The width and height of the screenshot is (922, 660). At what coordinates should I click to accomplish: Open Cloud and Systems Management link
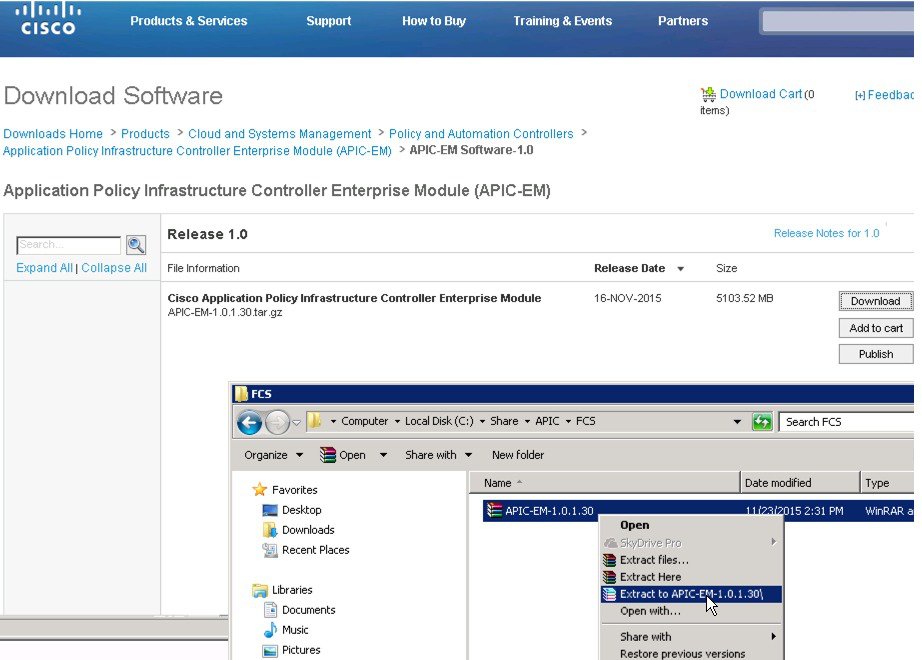(279, 134)
